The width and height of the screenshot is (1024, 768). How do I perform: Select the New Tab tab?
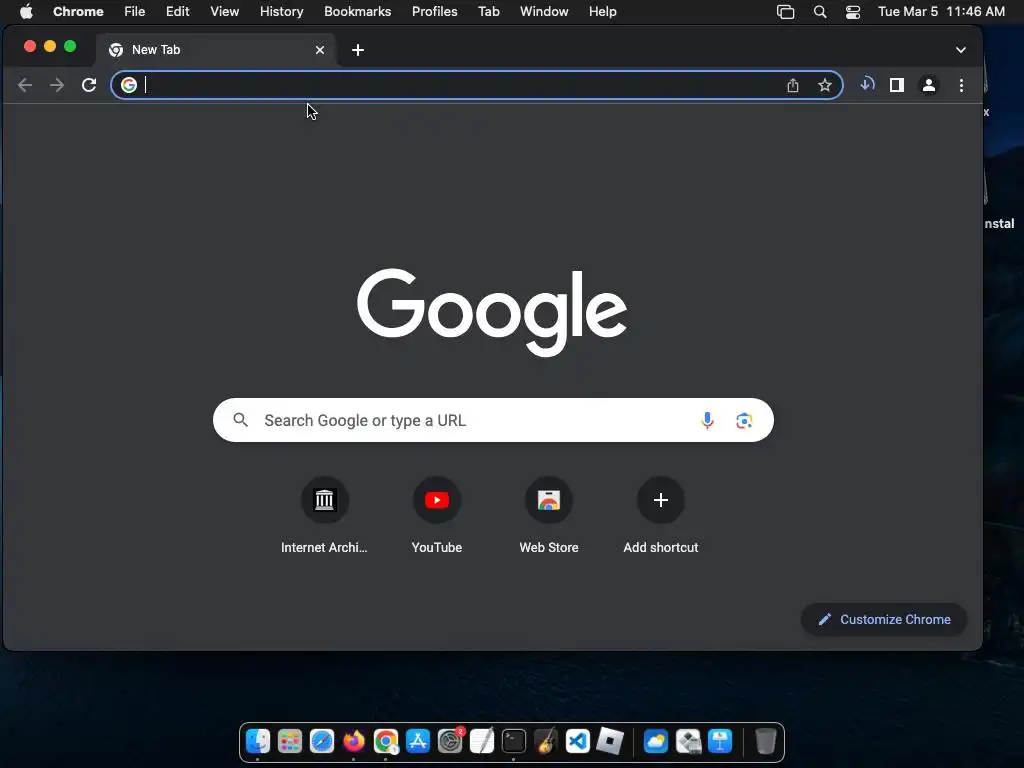(217, 50)
